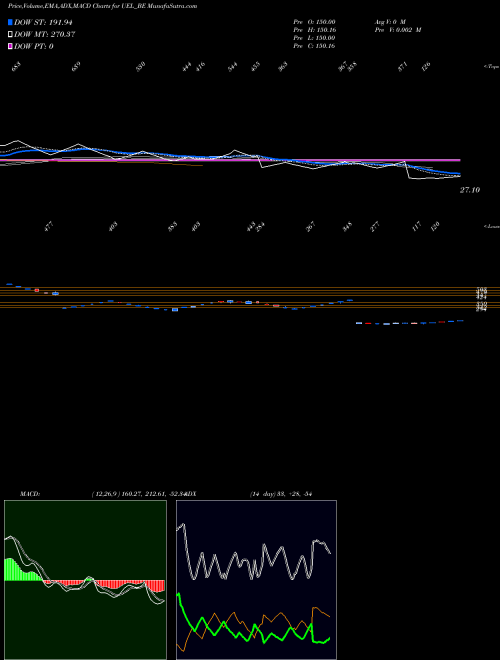
Task: Click the MACD: label
Action: [x=29, y=494]
